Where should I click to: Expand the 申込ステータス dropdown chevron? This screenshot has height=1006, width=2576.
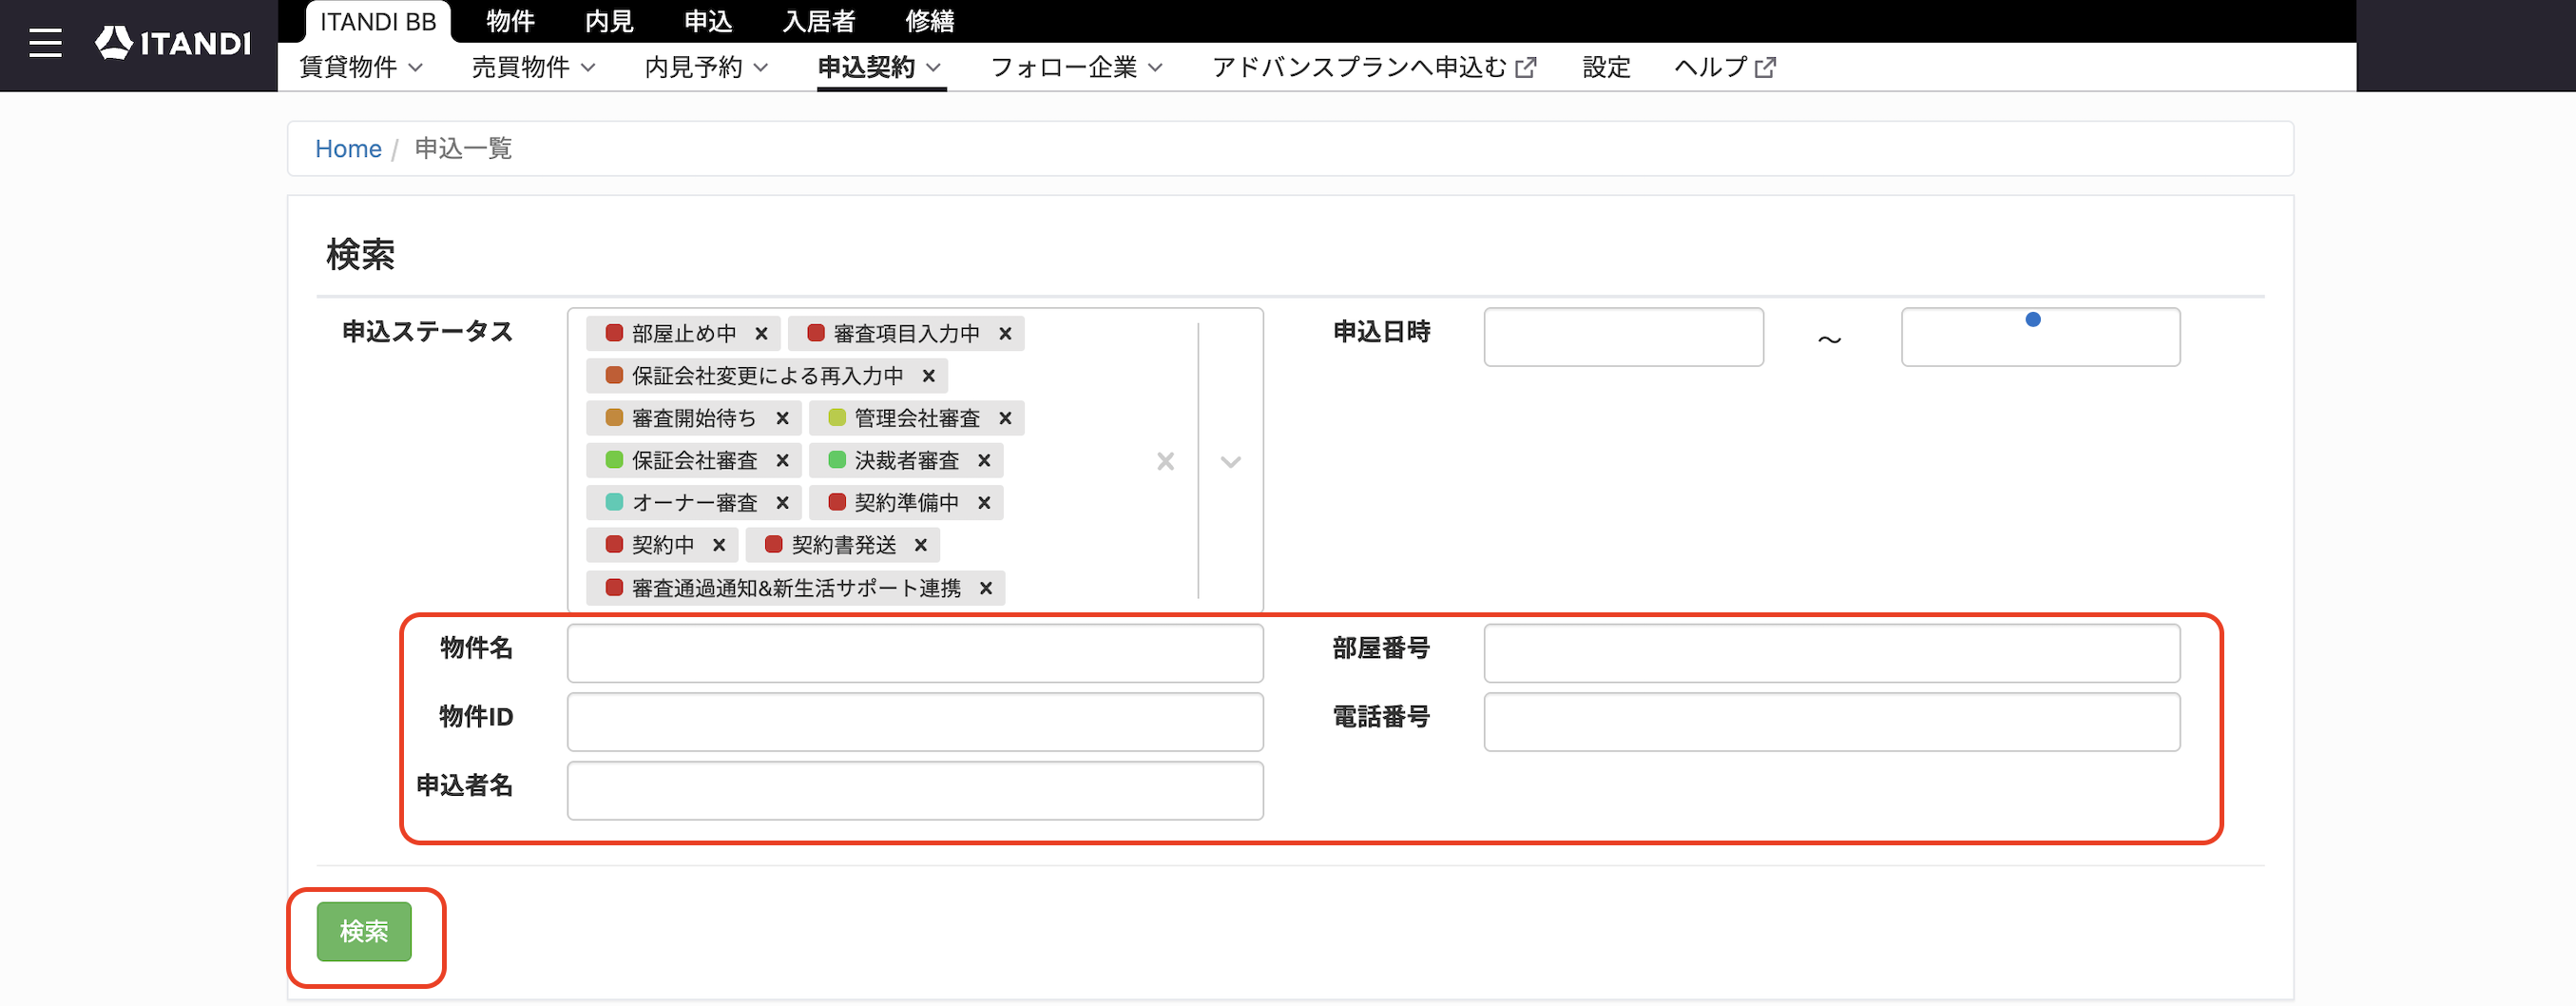tap(1230, 461)
